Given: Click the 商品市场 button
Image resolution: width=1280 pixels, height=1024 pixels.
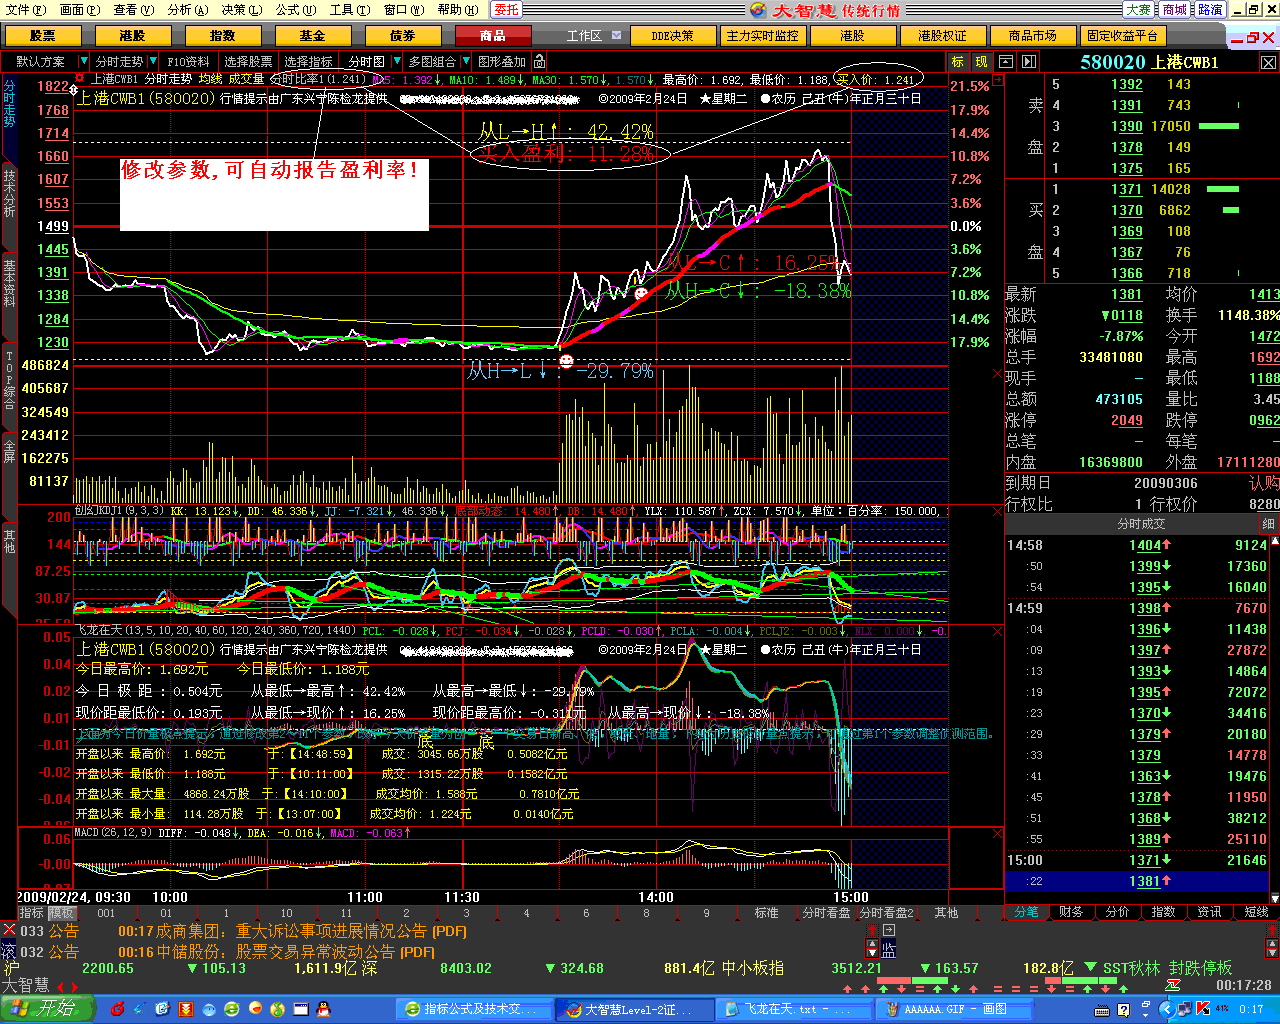Looking at the screenshot, I should click(x=1033, y=36).
